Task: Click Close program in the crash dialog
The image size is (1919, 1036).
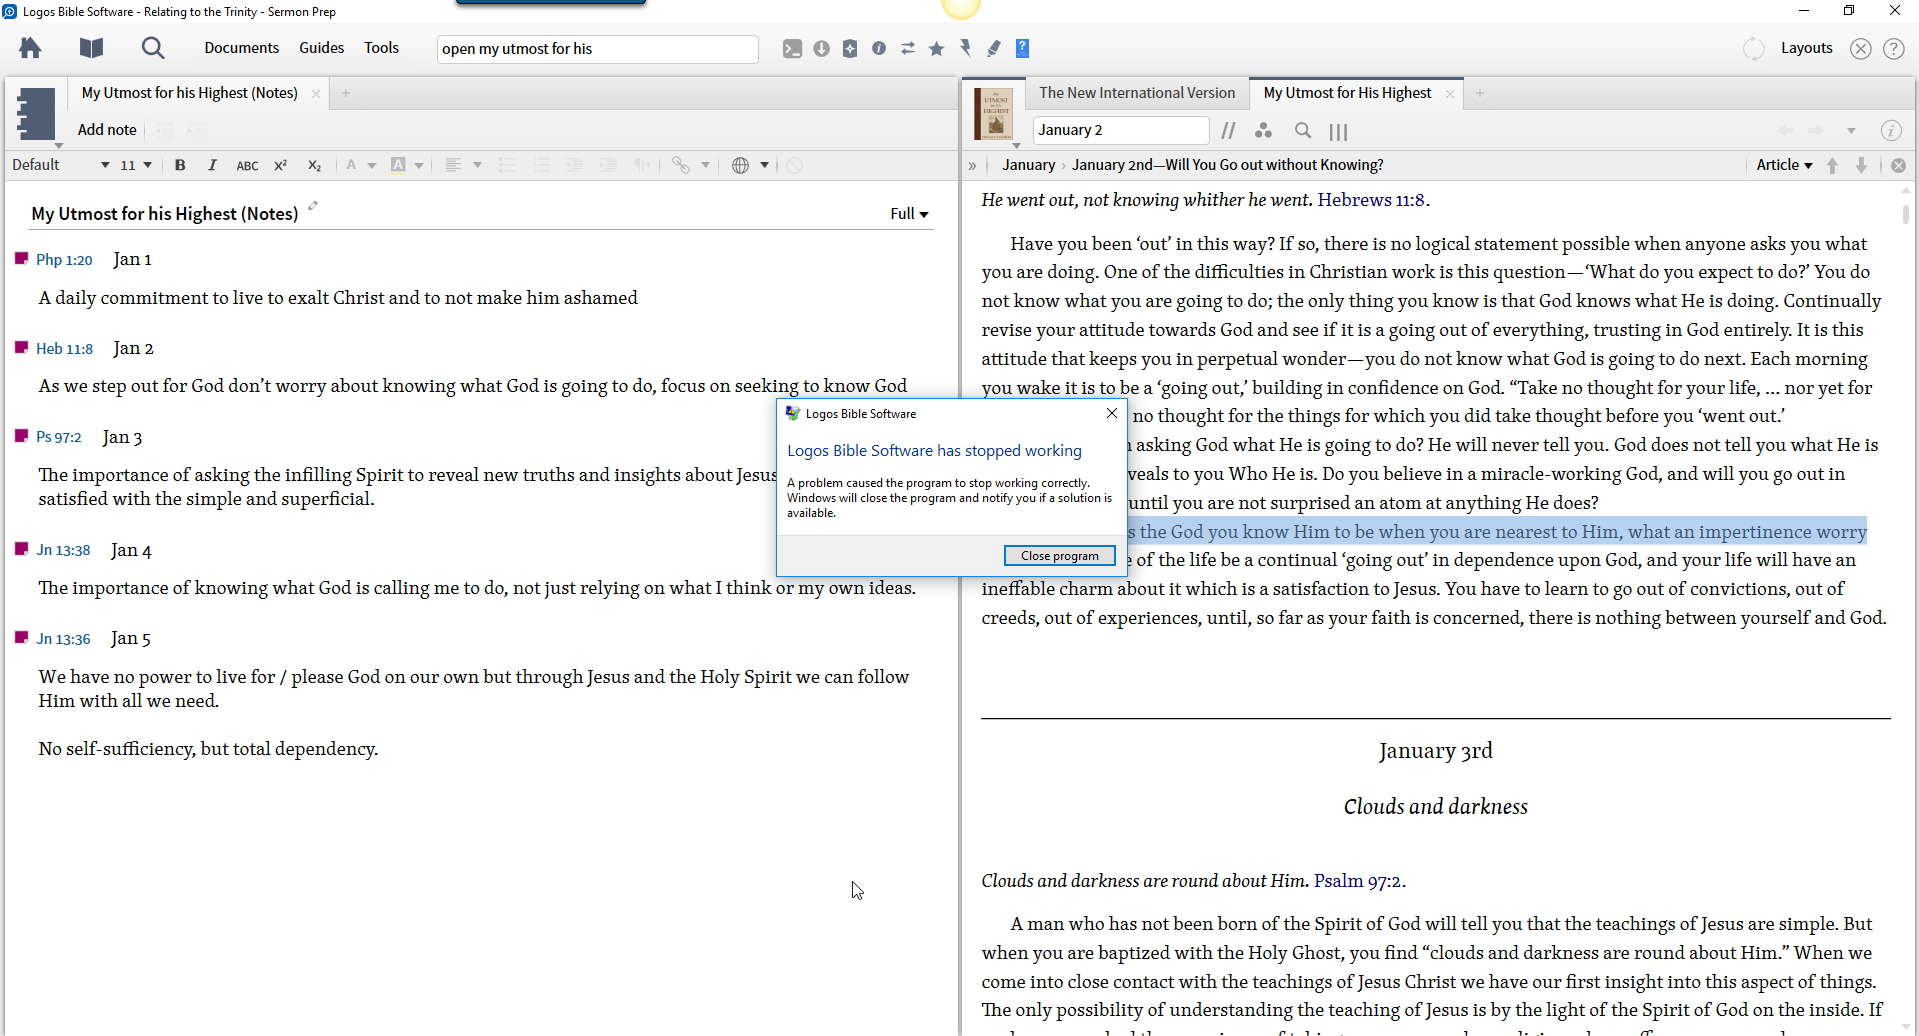Action: click(x=1059, y=556)
